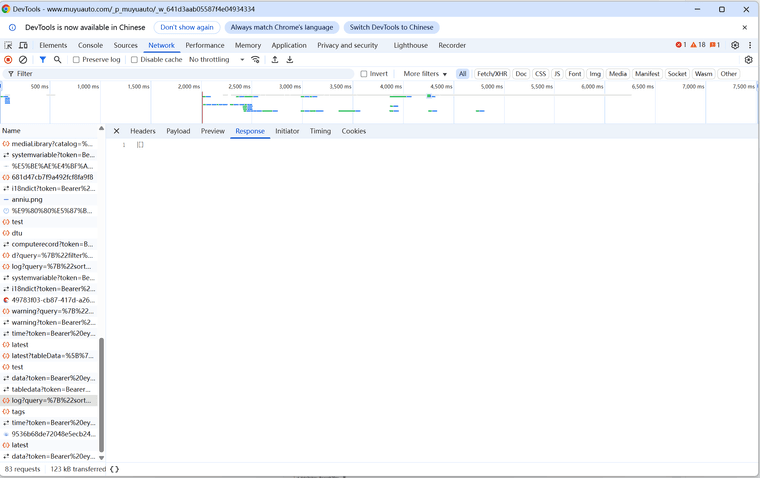Image resolution: width=760 pixels, height=478 pixels.
Task: Sort requests by Name column header
Action: point(48,130)
